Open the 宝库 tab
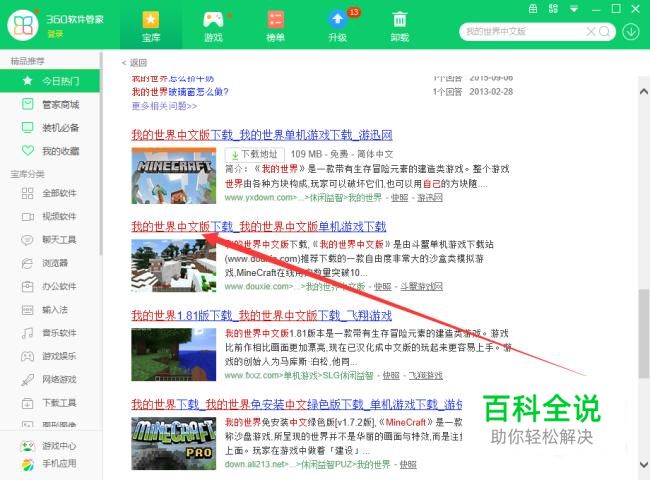 [150, 27]
